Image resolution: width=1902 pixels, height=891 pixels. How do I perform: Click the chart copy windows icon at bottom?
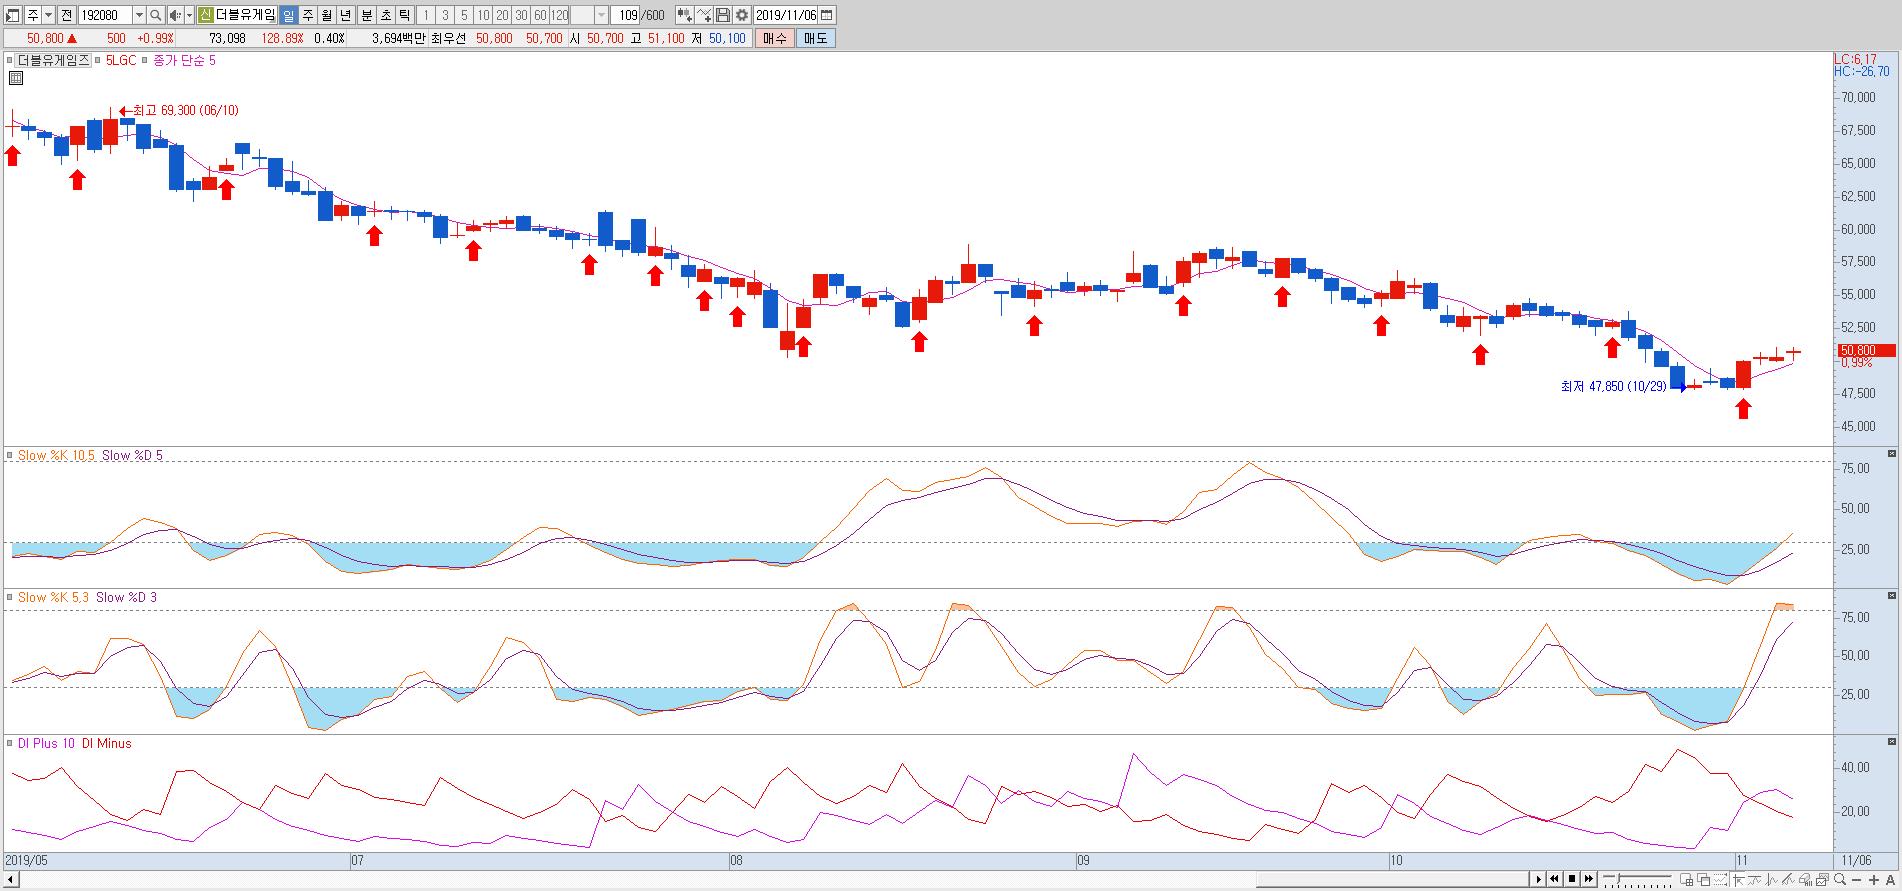(1823, 880)
